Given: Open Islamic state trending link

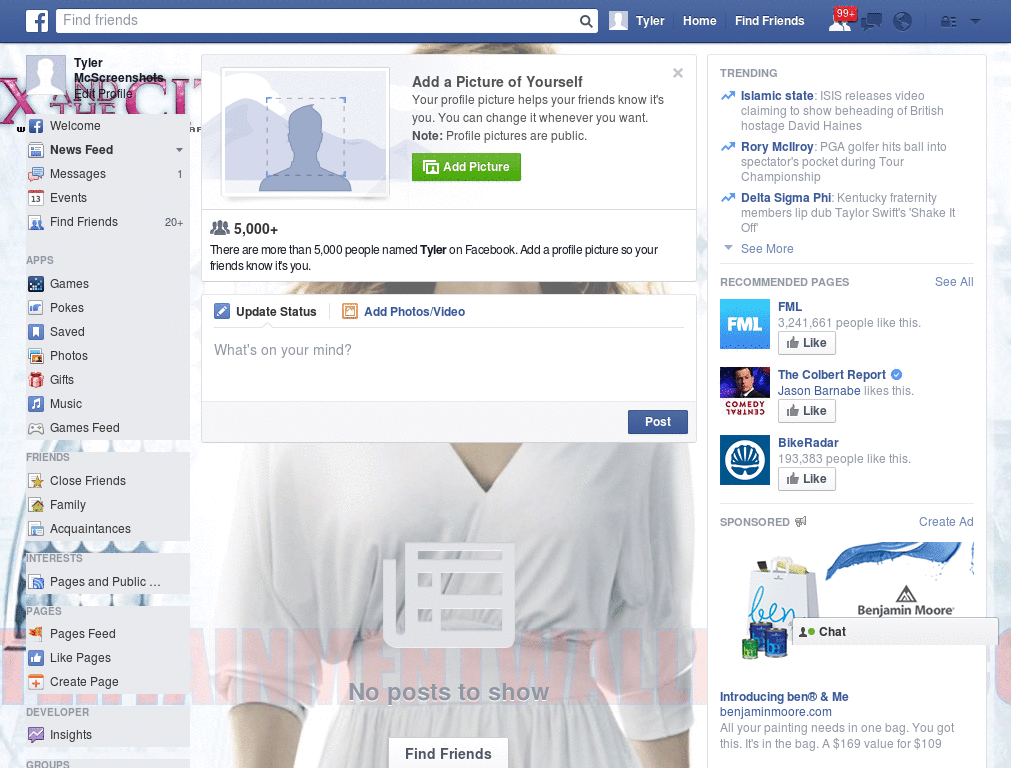Looking at the screenshot, I should pos(777,95).
